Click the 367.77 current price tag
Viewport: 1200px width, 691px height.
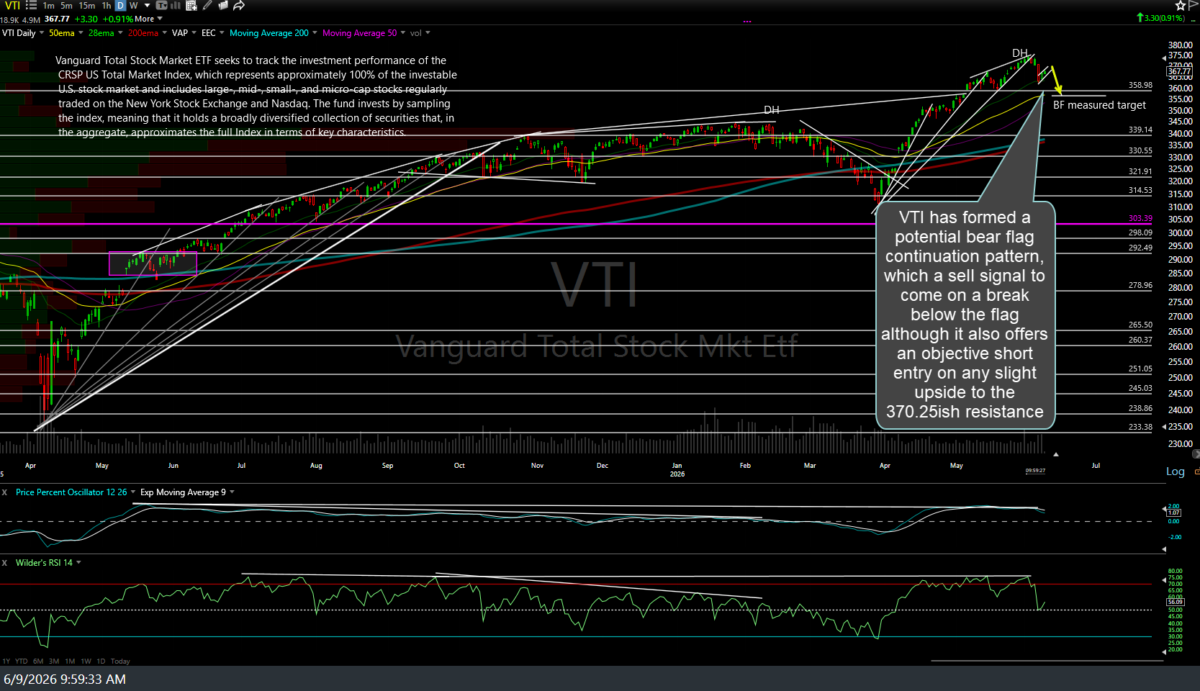[1179, 71]
